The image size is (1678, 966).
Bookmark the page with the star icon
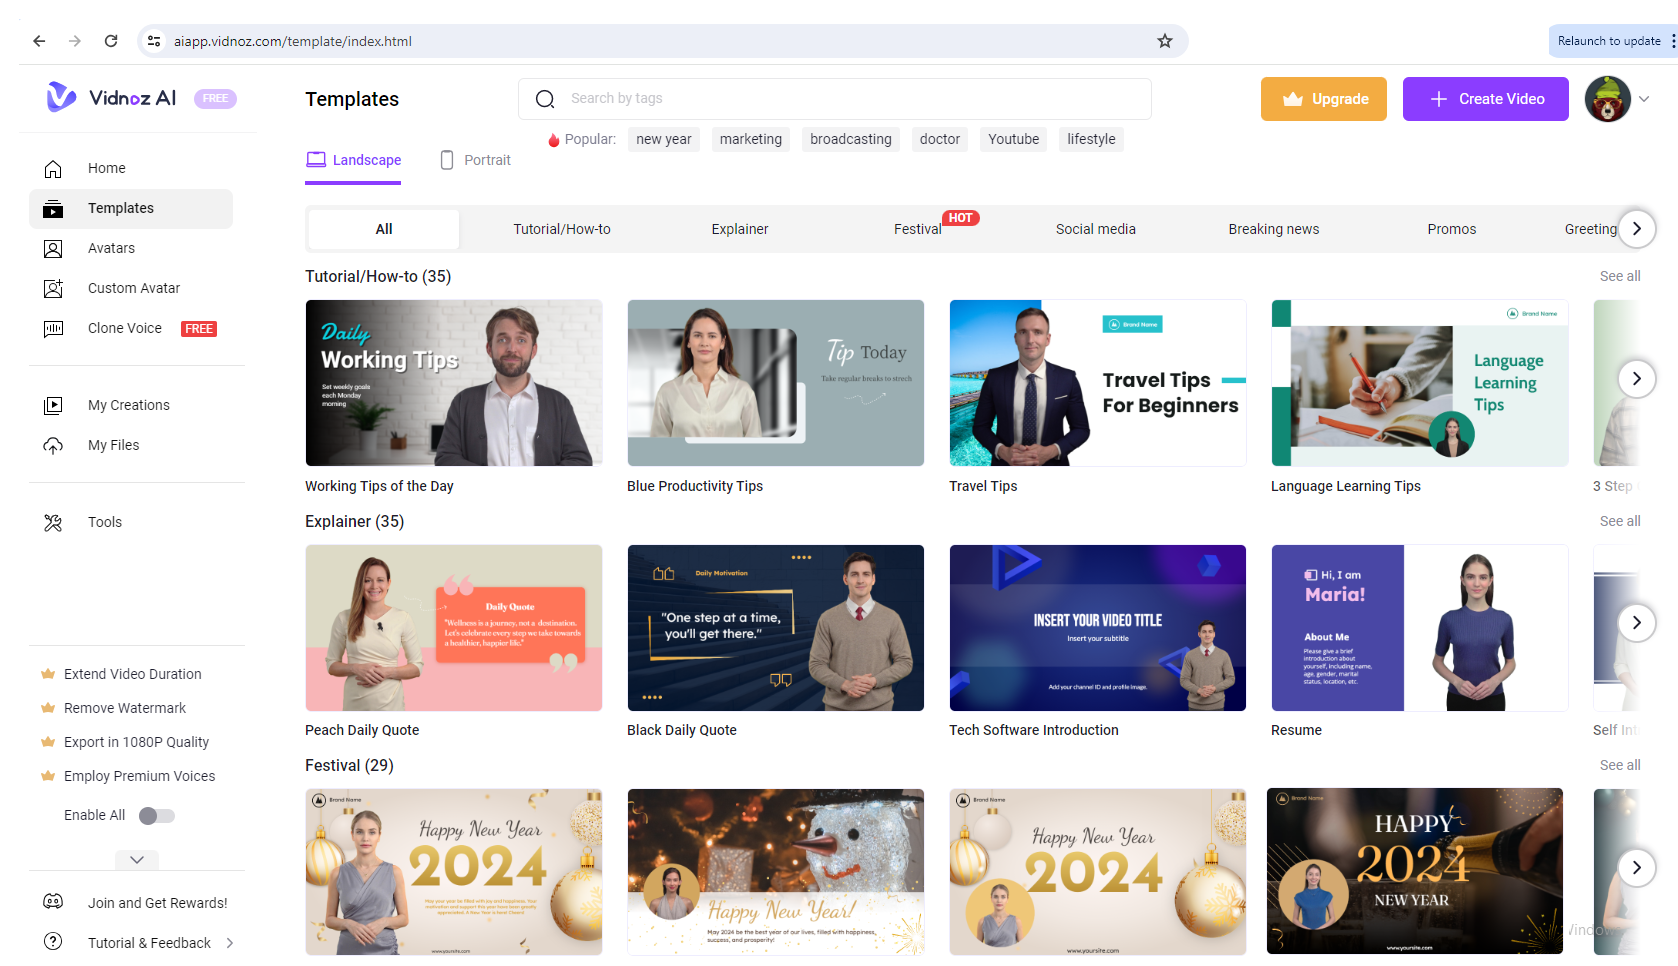click(x=1164, y=41)
